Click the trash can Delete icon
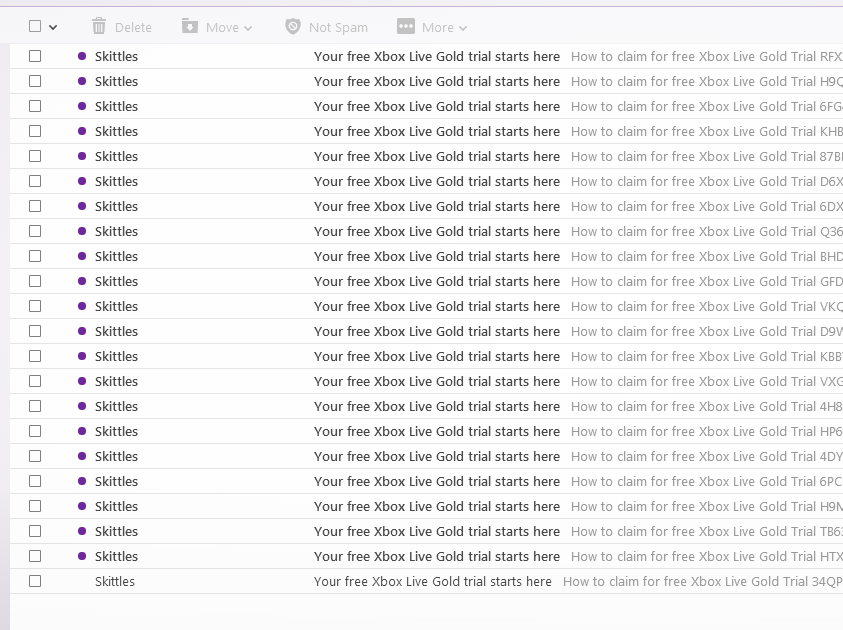Viewport: 843px width, 630px height. pos(99,27)
